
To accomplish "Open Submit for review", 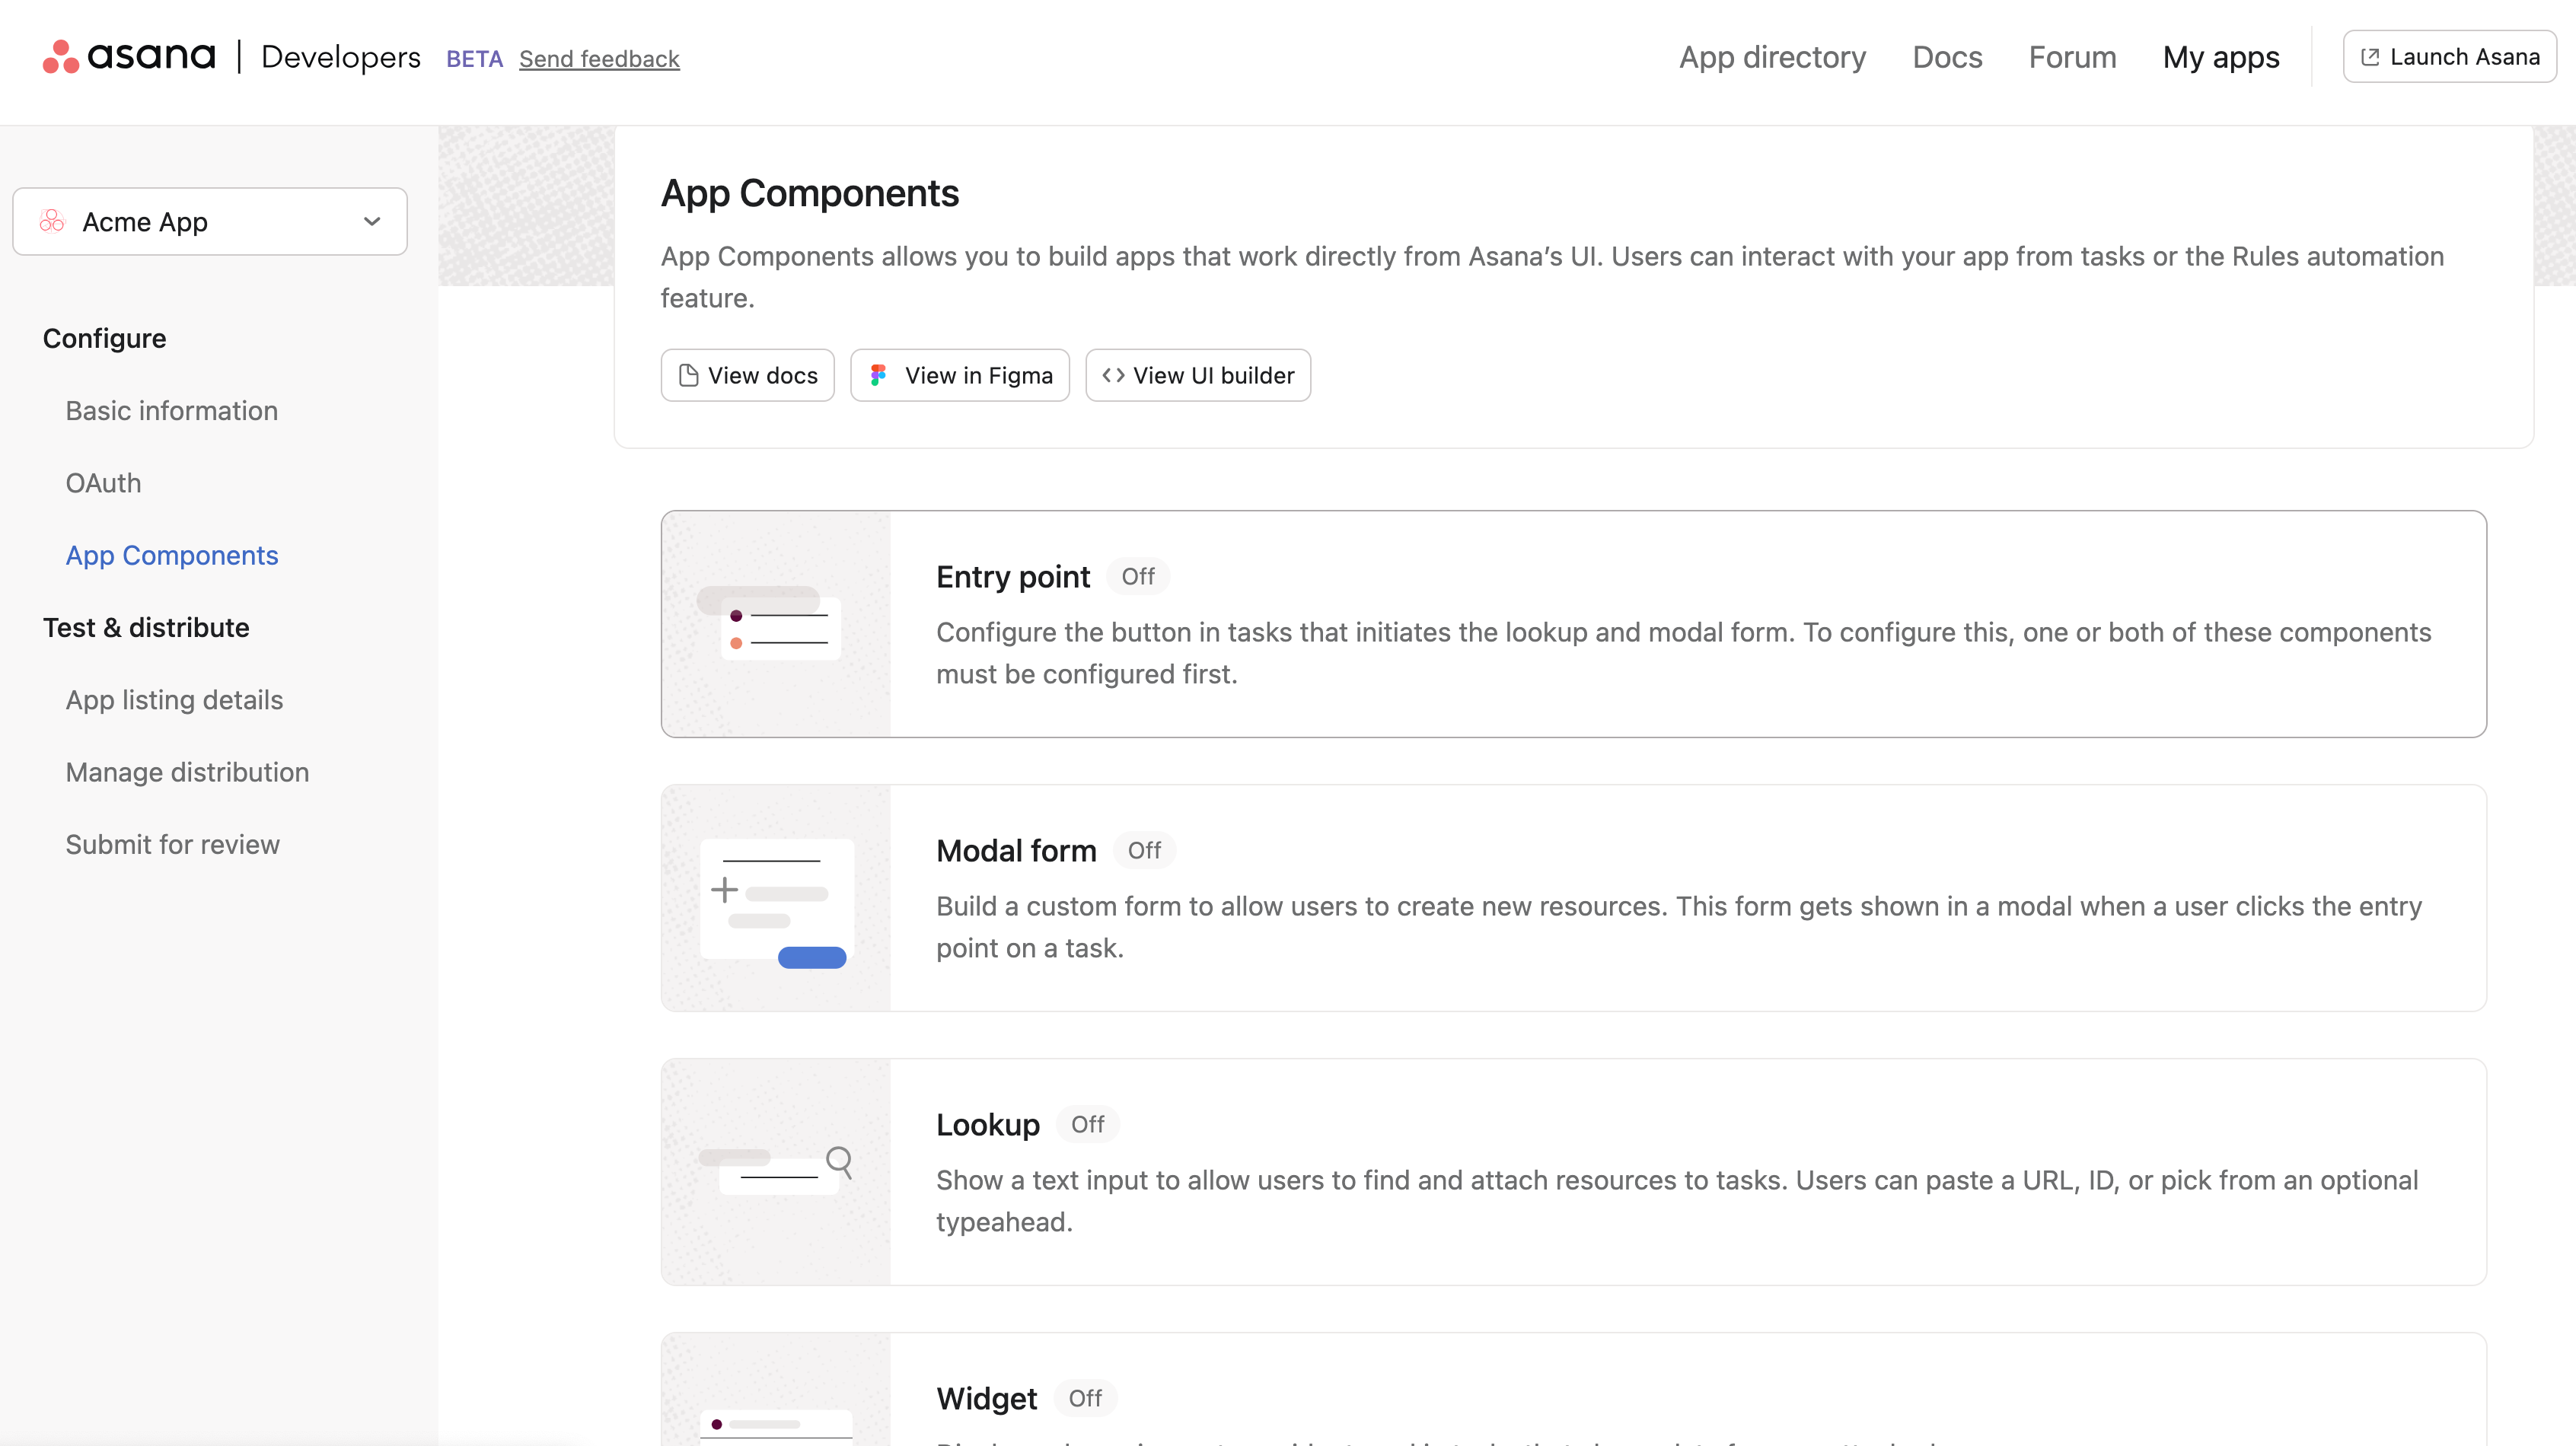I will coord(172,844).
